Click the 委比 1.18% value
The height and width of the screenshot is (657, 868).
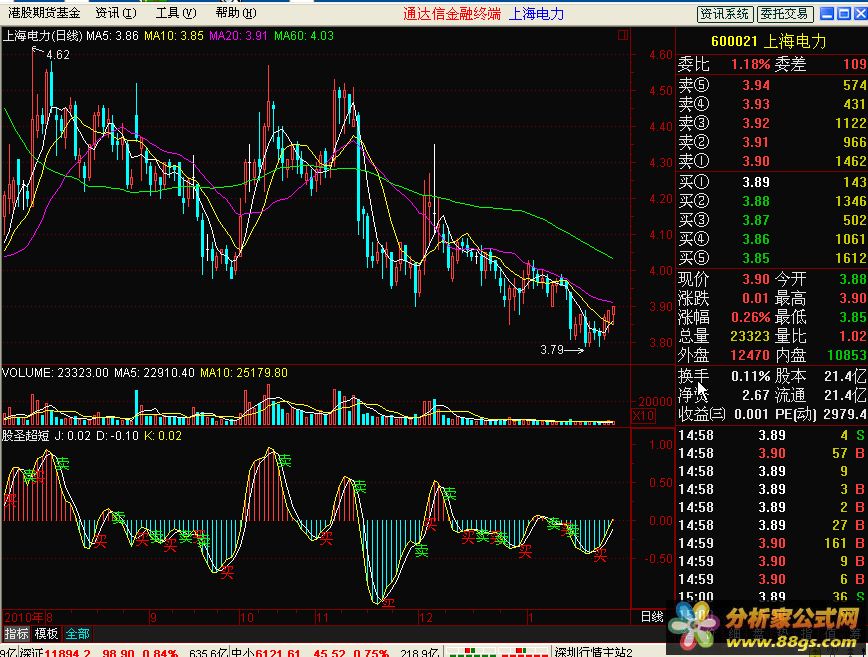coord(750,64)
